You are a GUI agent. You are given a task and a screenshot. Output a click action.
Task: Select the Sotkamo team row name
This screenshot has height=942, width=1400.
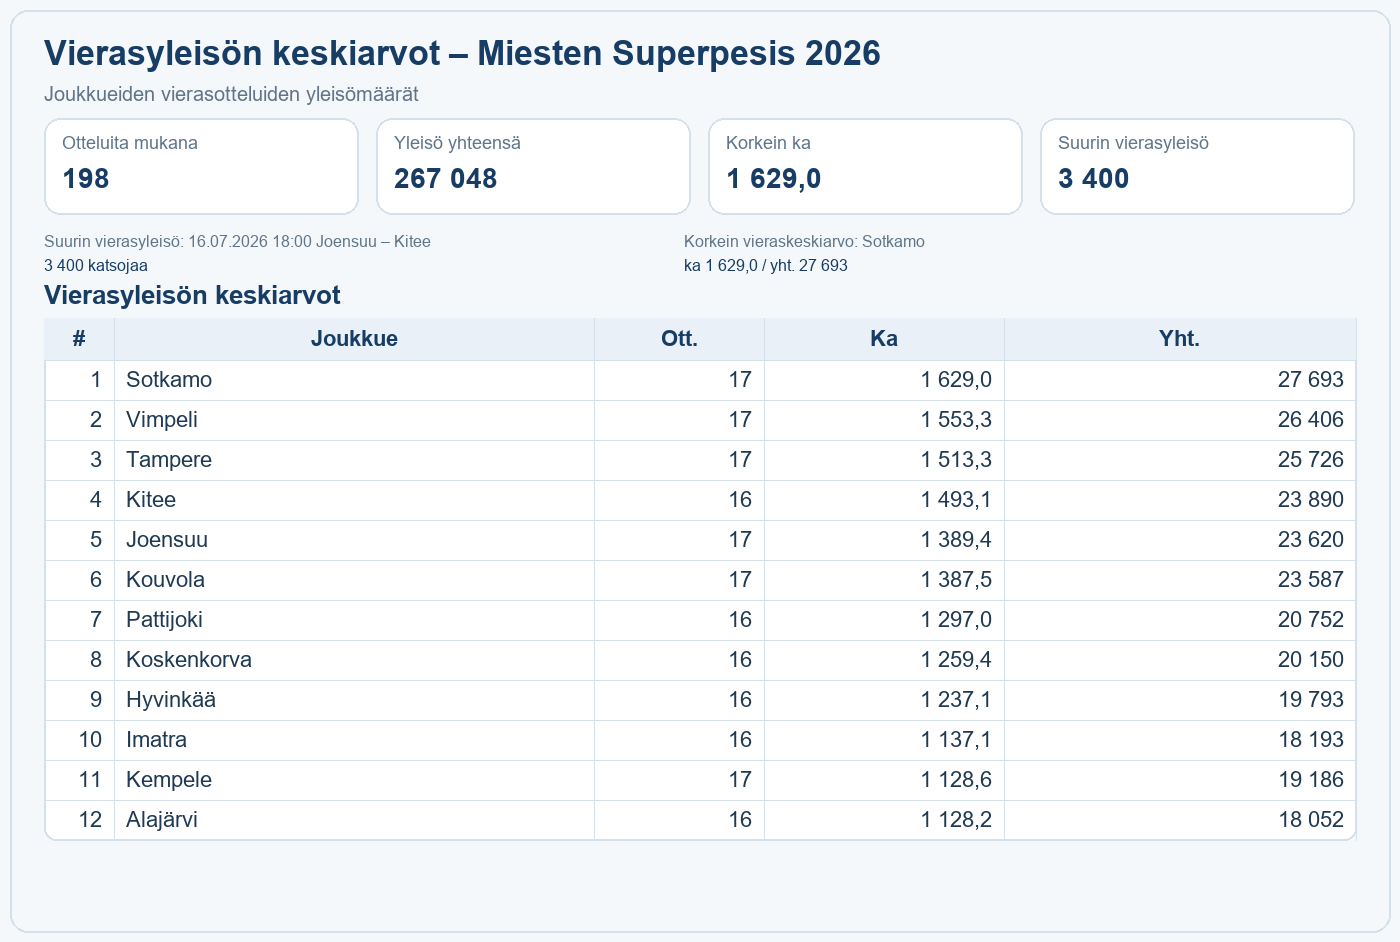coord(169,380)
